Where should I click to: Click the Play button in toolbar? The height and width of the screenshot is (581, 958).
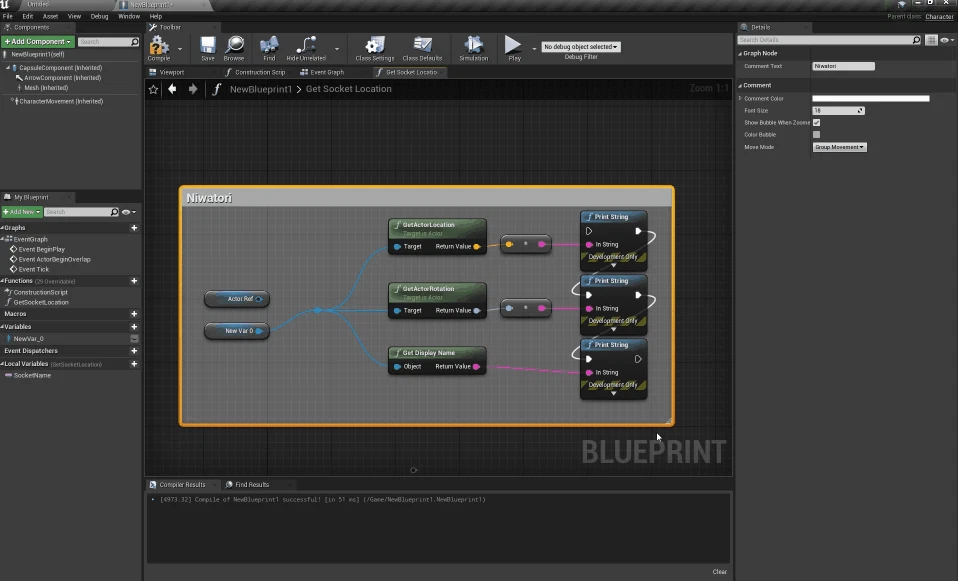(x=513, y=48)
